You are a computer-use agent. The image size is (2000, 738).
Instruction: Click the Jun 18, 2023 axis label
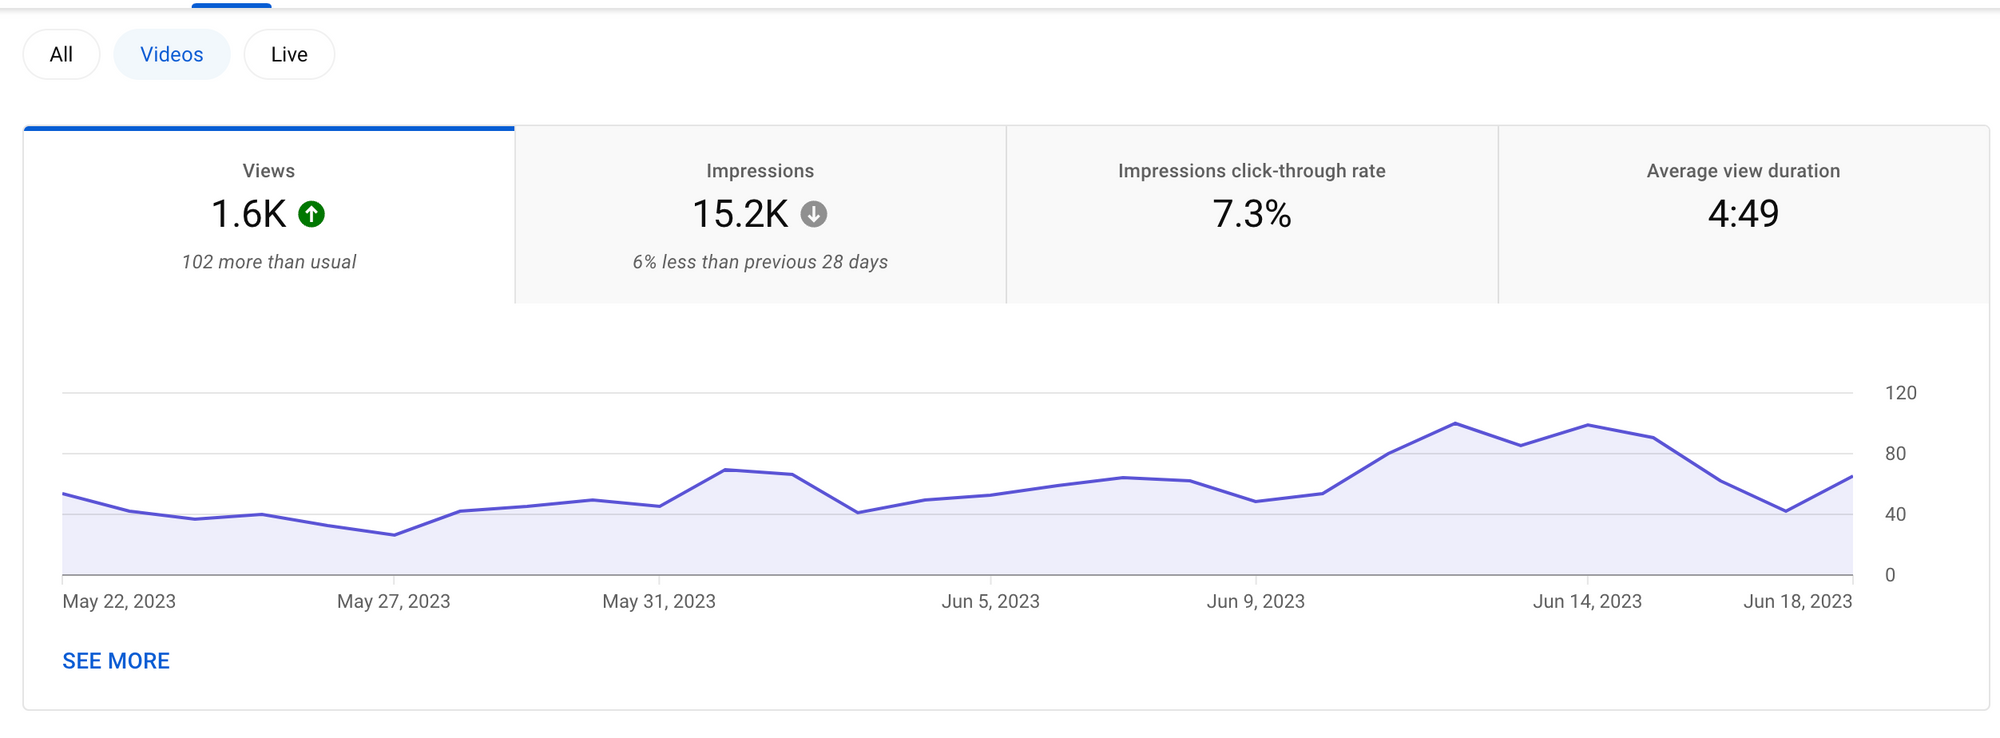[x=1797, y=601]
